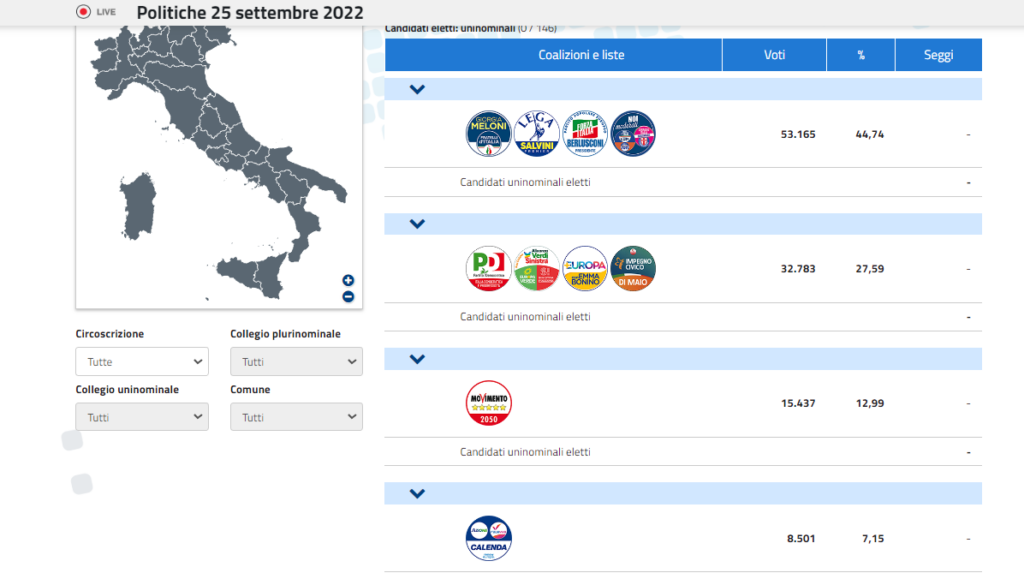Screen dimensions: 1024x573
Task: Click the 'Comune' label
Action: 250,389
